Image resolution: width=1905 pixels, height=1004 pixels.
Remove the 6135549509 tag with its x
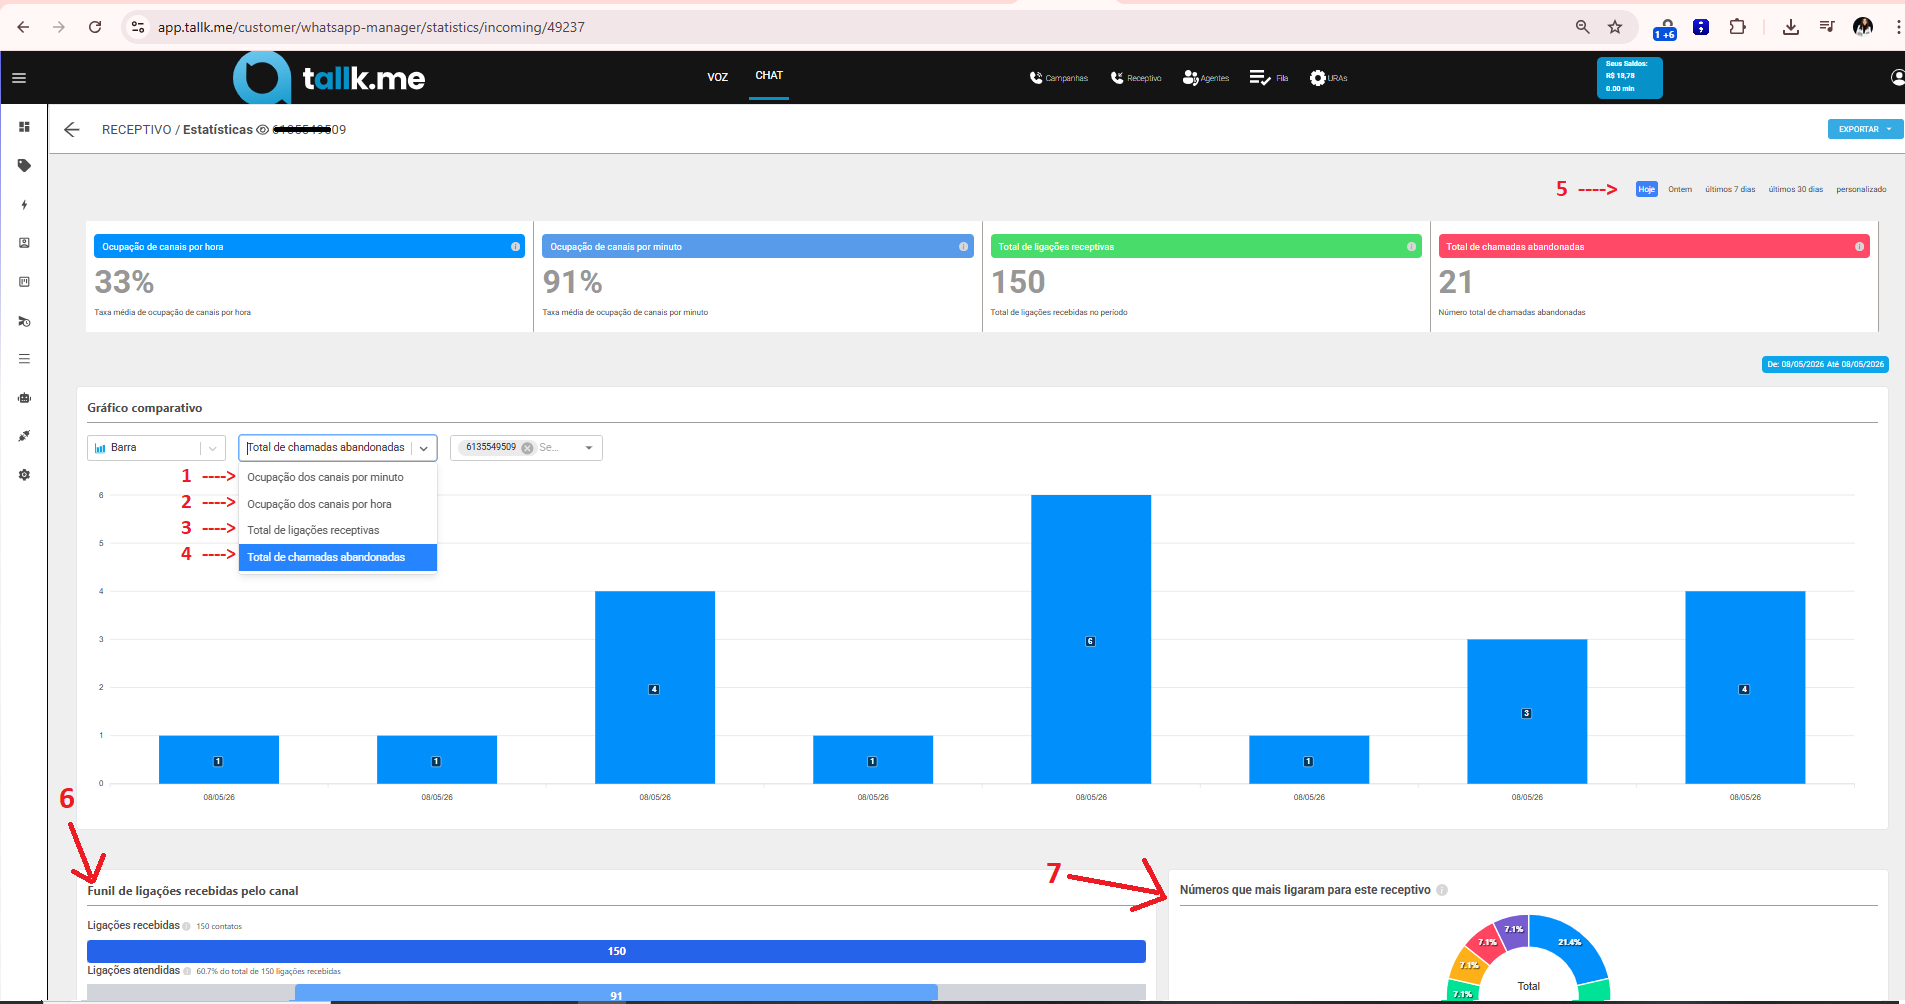[527, 448]
